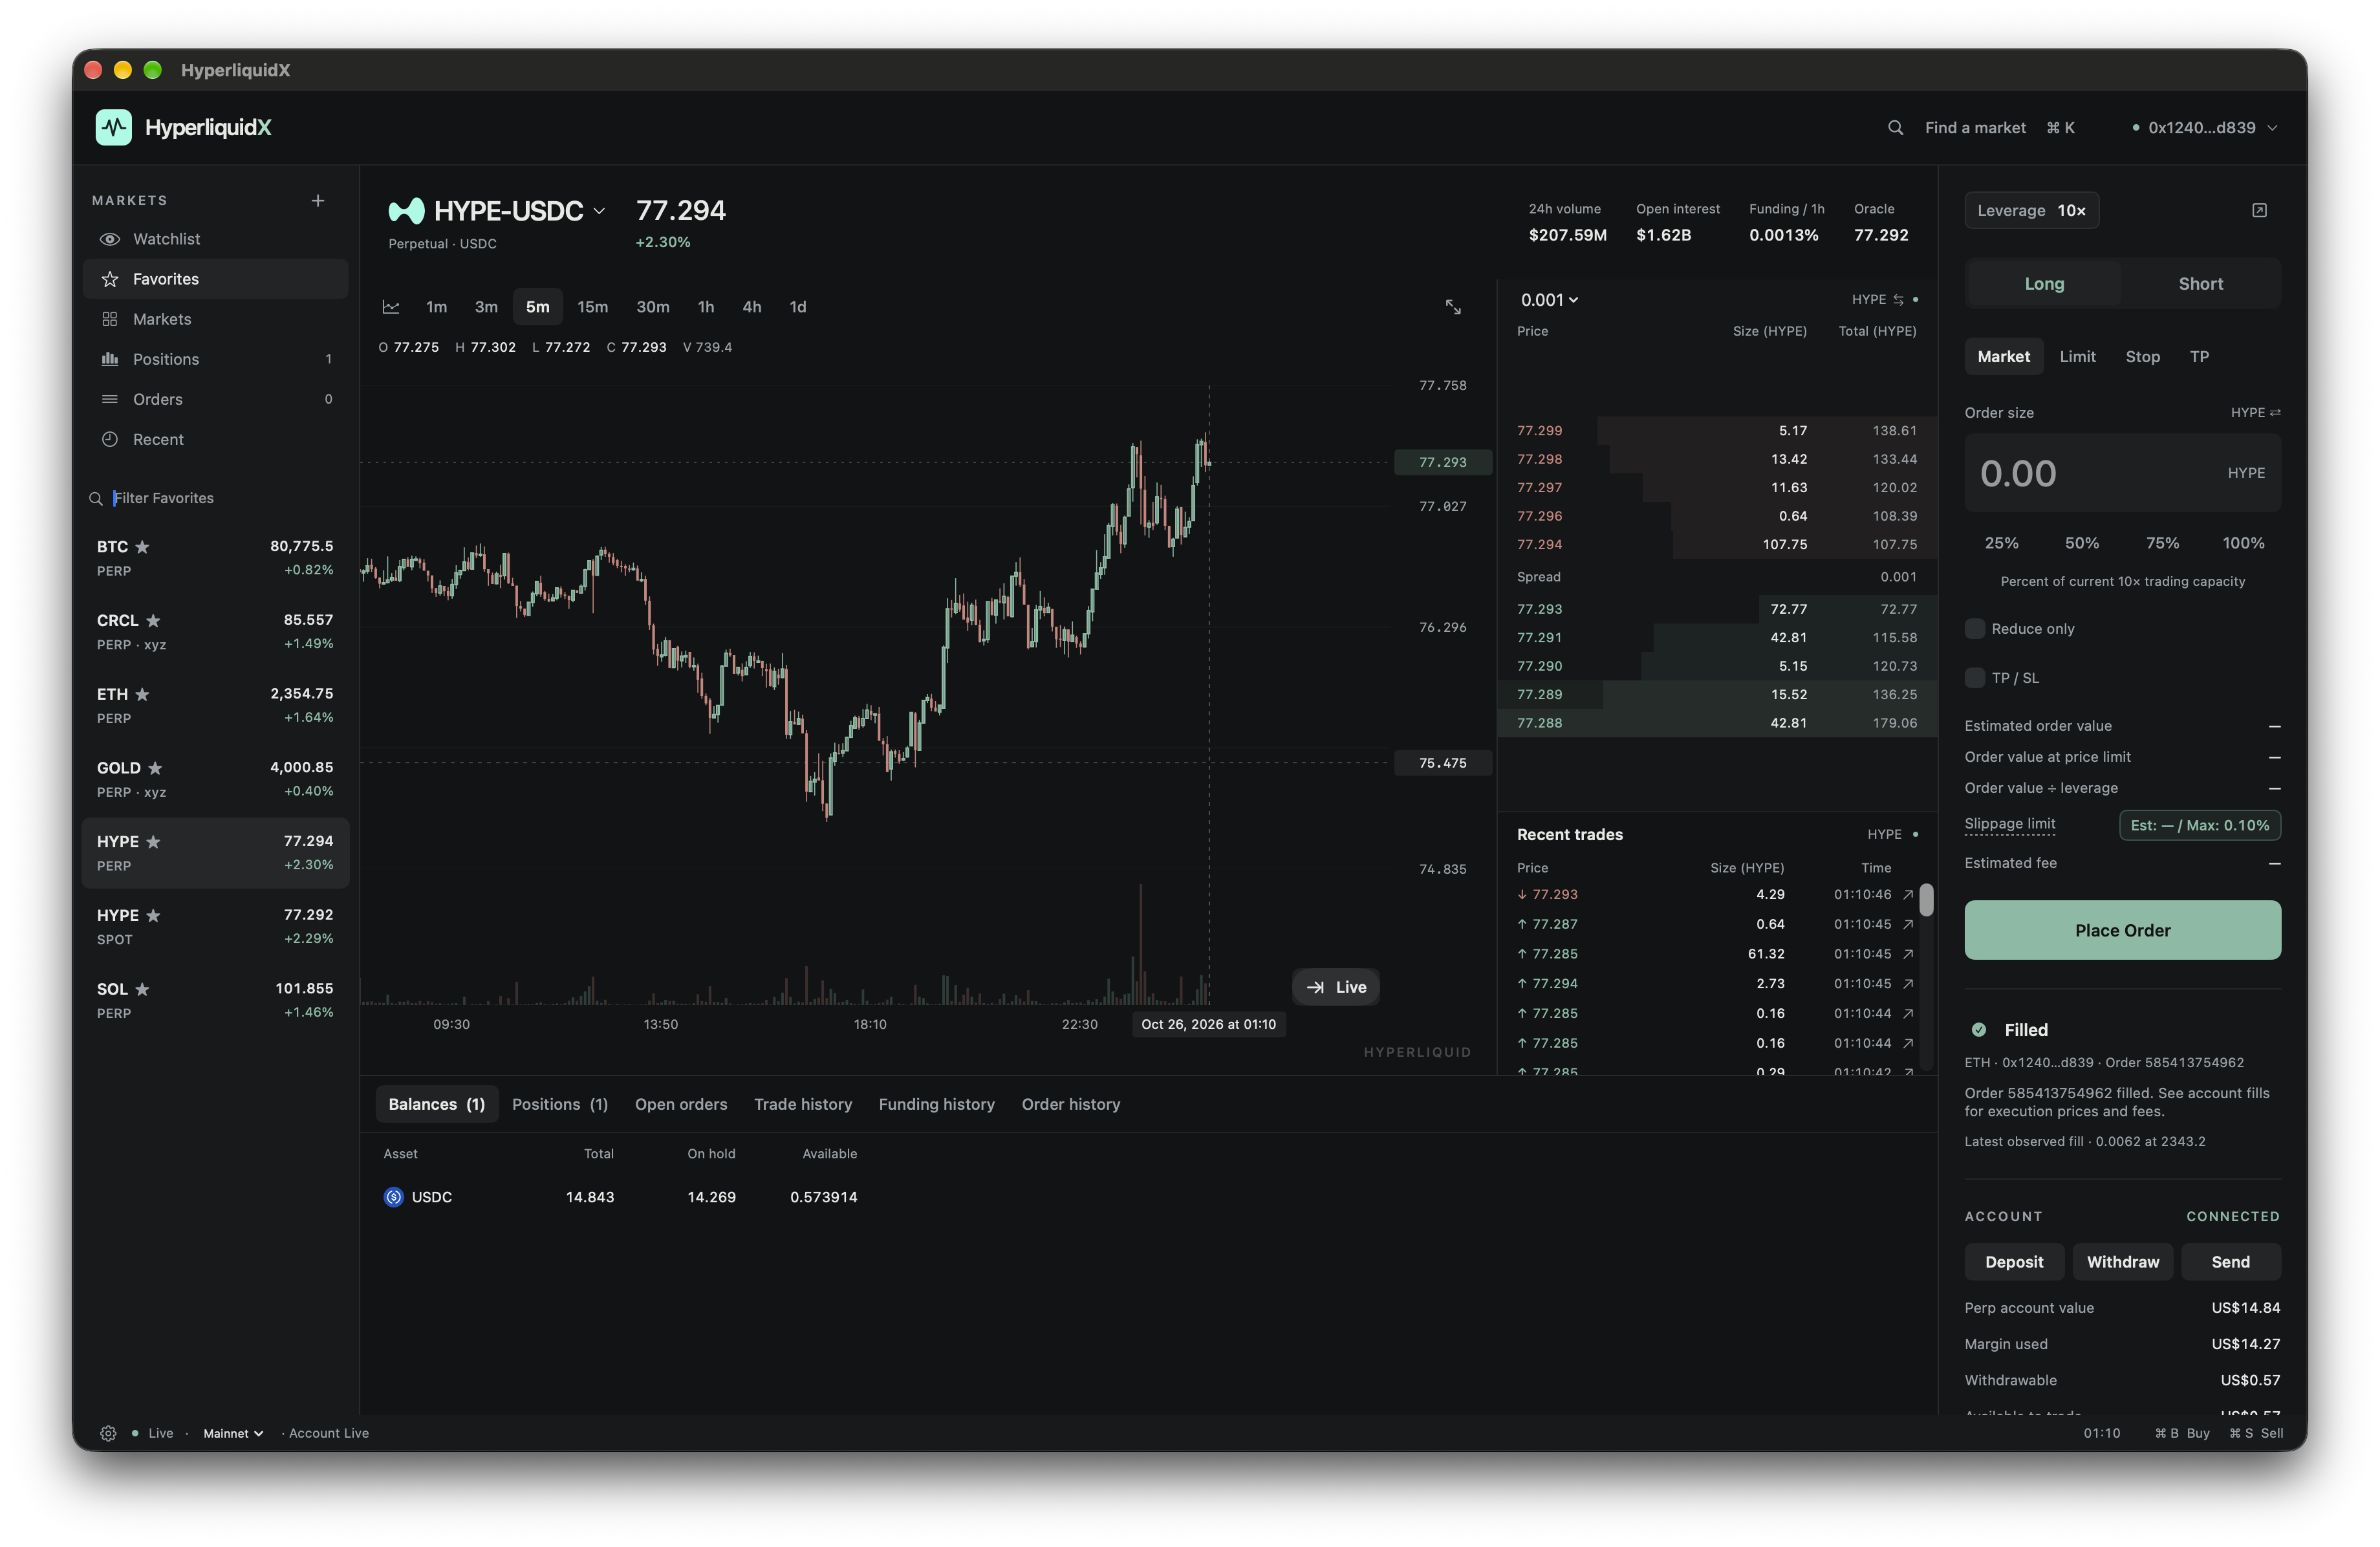Pop out the order panel icon
This screenshot has height=1547, width=2380.
[x=2259, y=210]
